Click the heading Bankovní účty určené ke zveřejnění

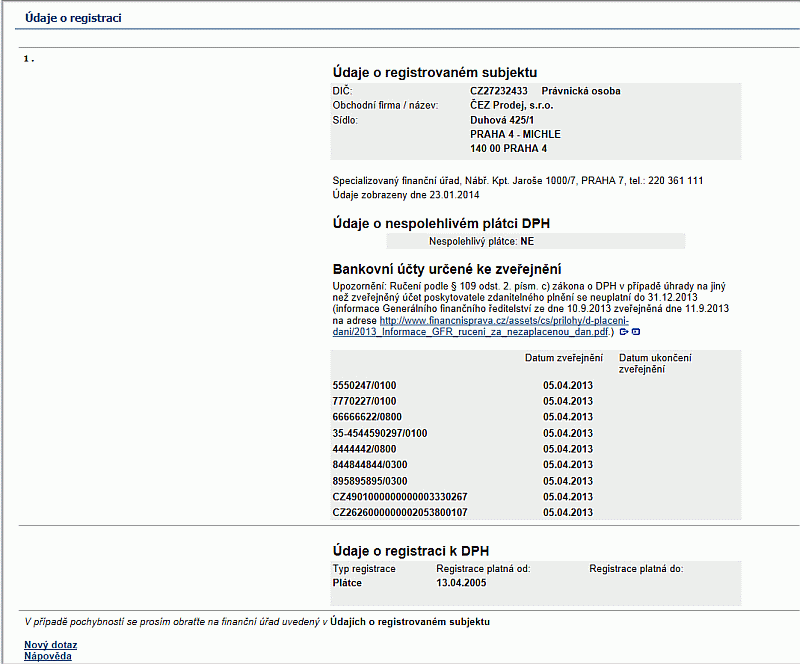click(447, 269)
